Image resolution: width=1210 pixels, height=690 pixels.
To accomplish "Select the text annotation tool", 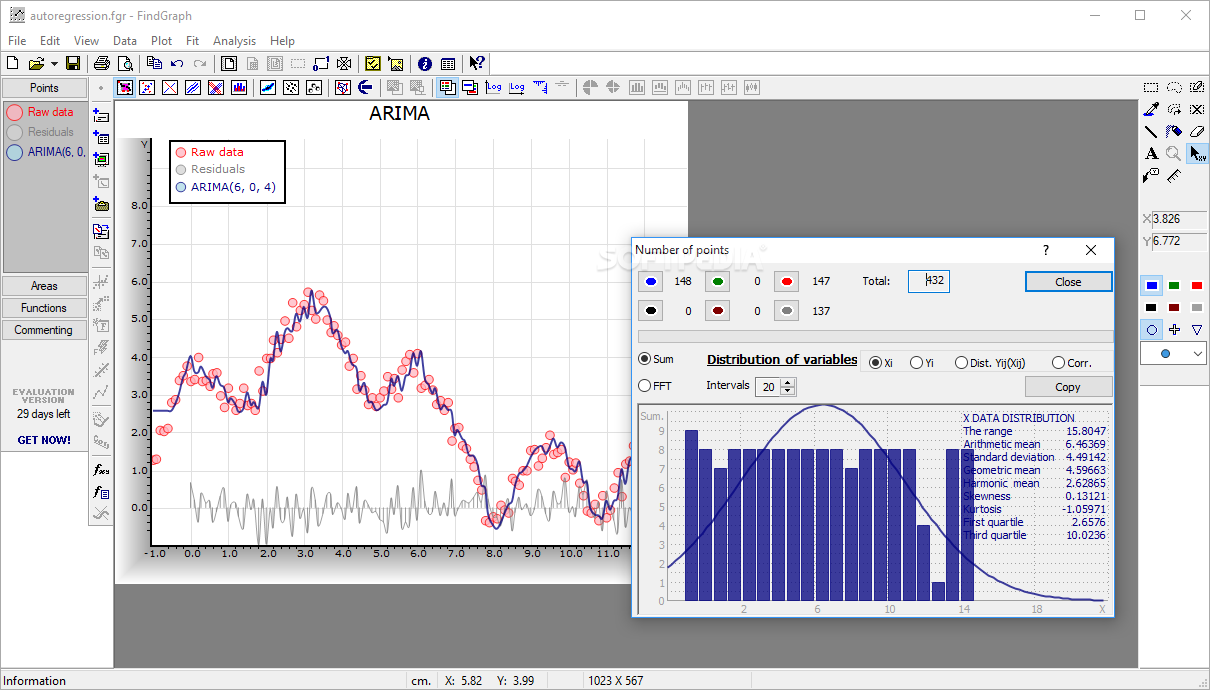I will (x=1151, y=154).
